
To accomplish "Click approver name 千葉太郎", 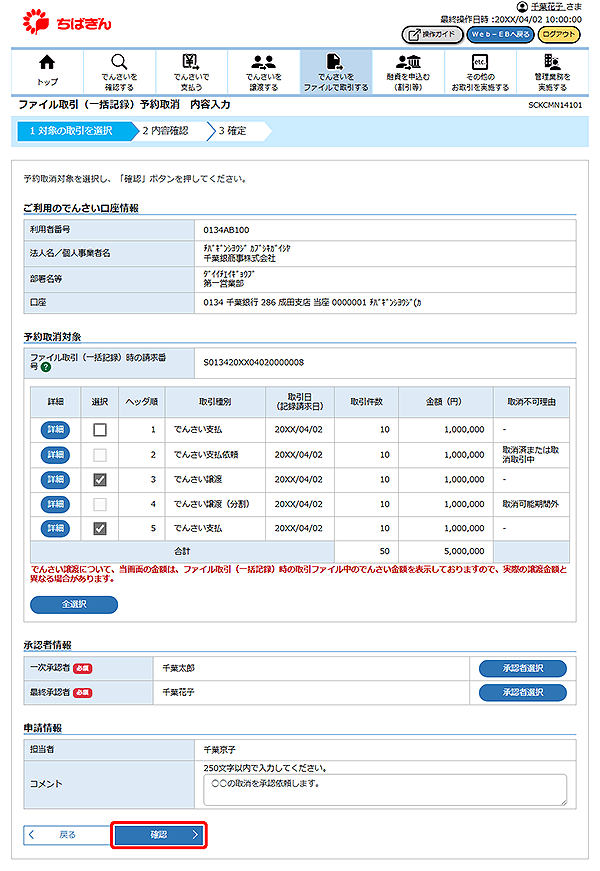I will (178, 668).
